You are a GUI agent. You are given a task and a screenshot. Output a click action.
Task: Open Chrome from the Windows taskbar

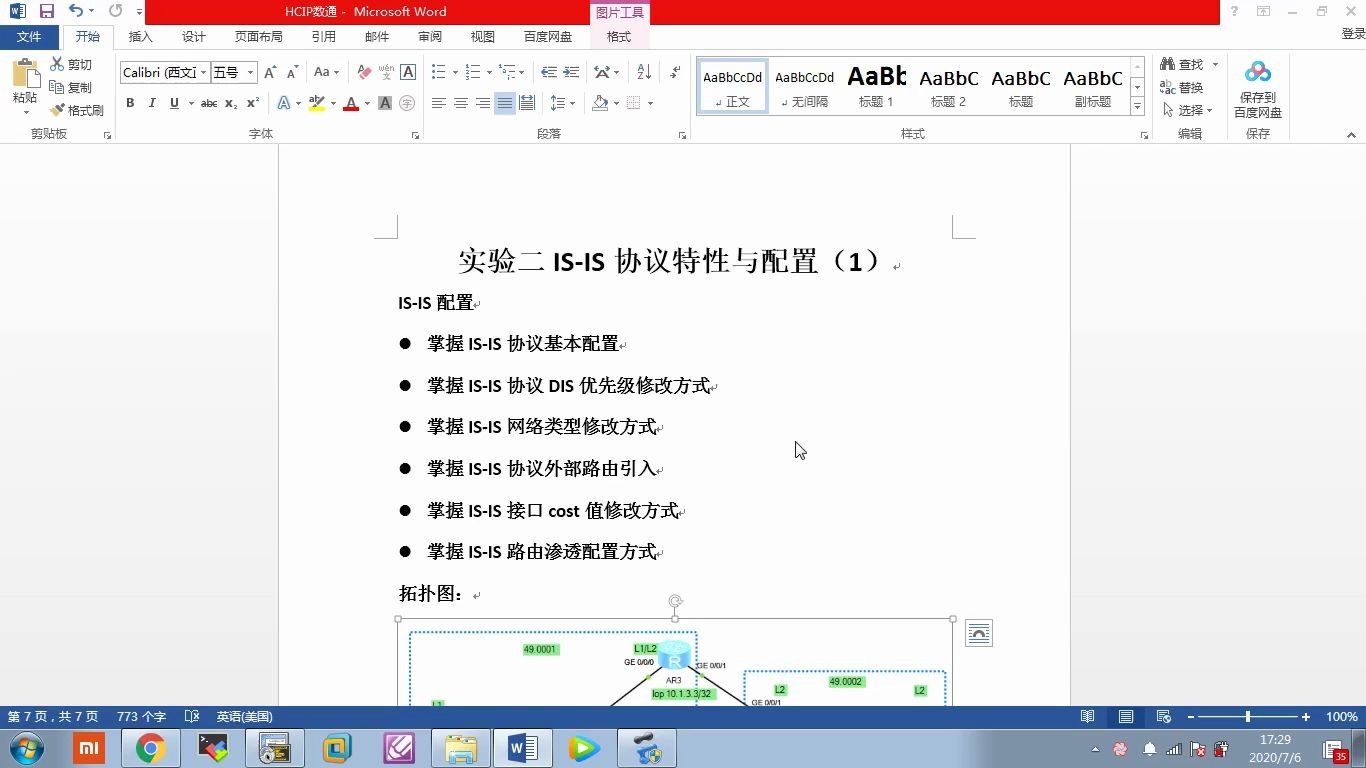click(x=151, y=748)
